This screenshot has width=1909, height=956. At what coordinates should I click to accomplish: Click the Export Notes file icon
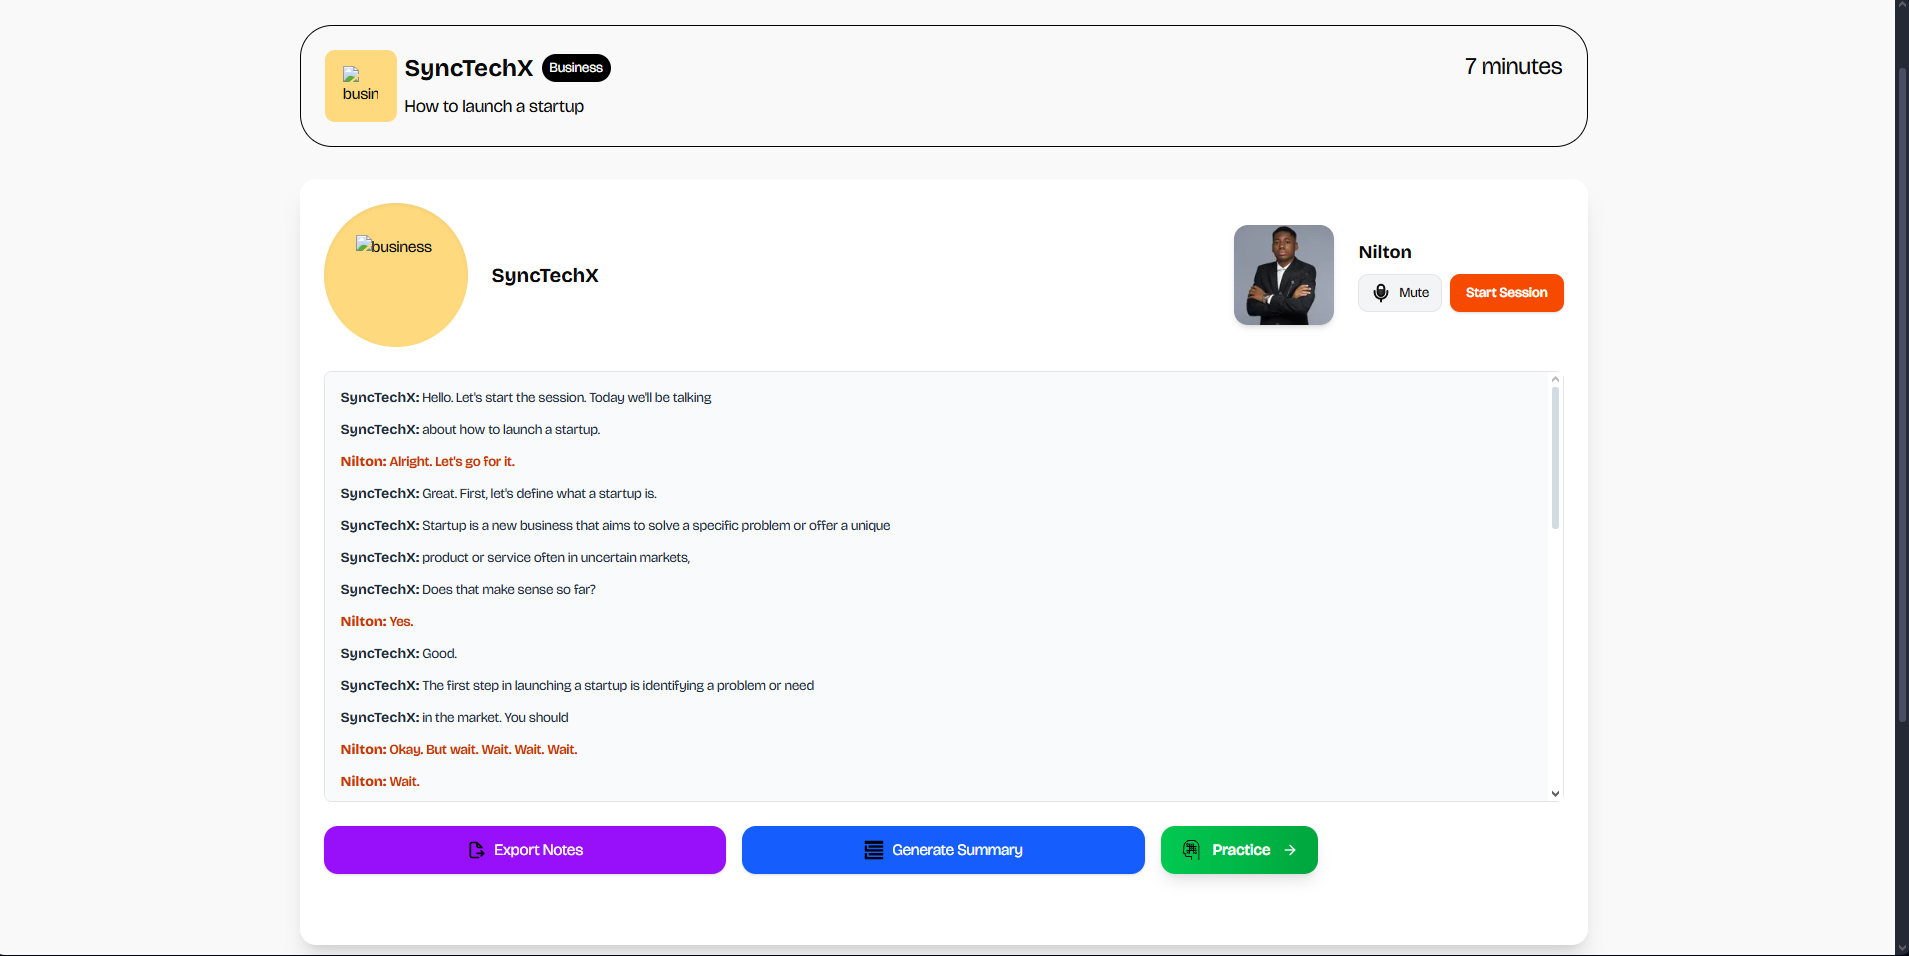pos(476,850)
